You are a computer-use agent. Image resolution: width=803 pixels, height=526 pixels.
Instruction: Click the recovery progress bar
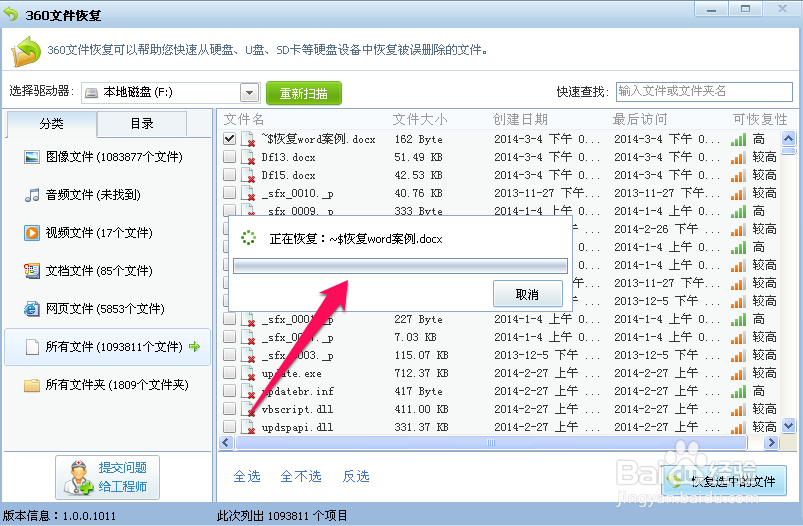[400, 266]
